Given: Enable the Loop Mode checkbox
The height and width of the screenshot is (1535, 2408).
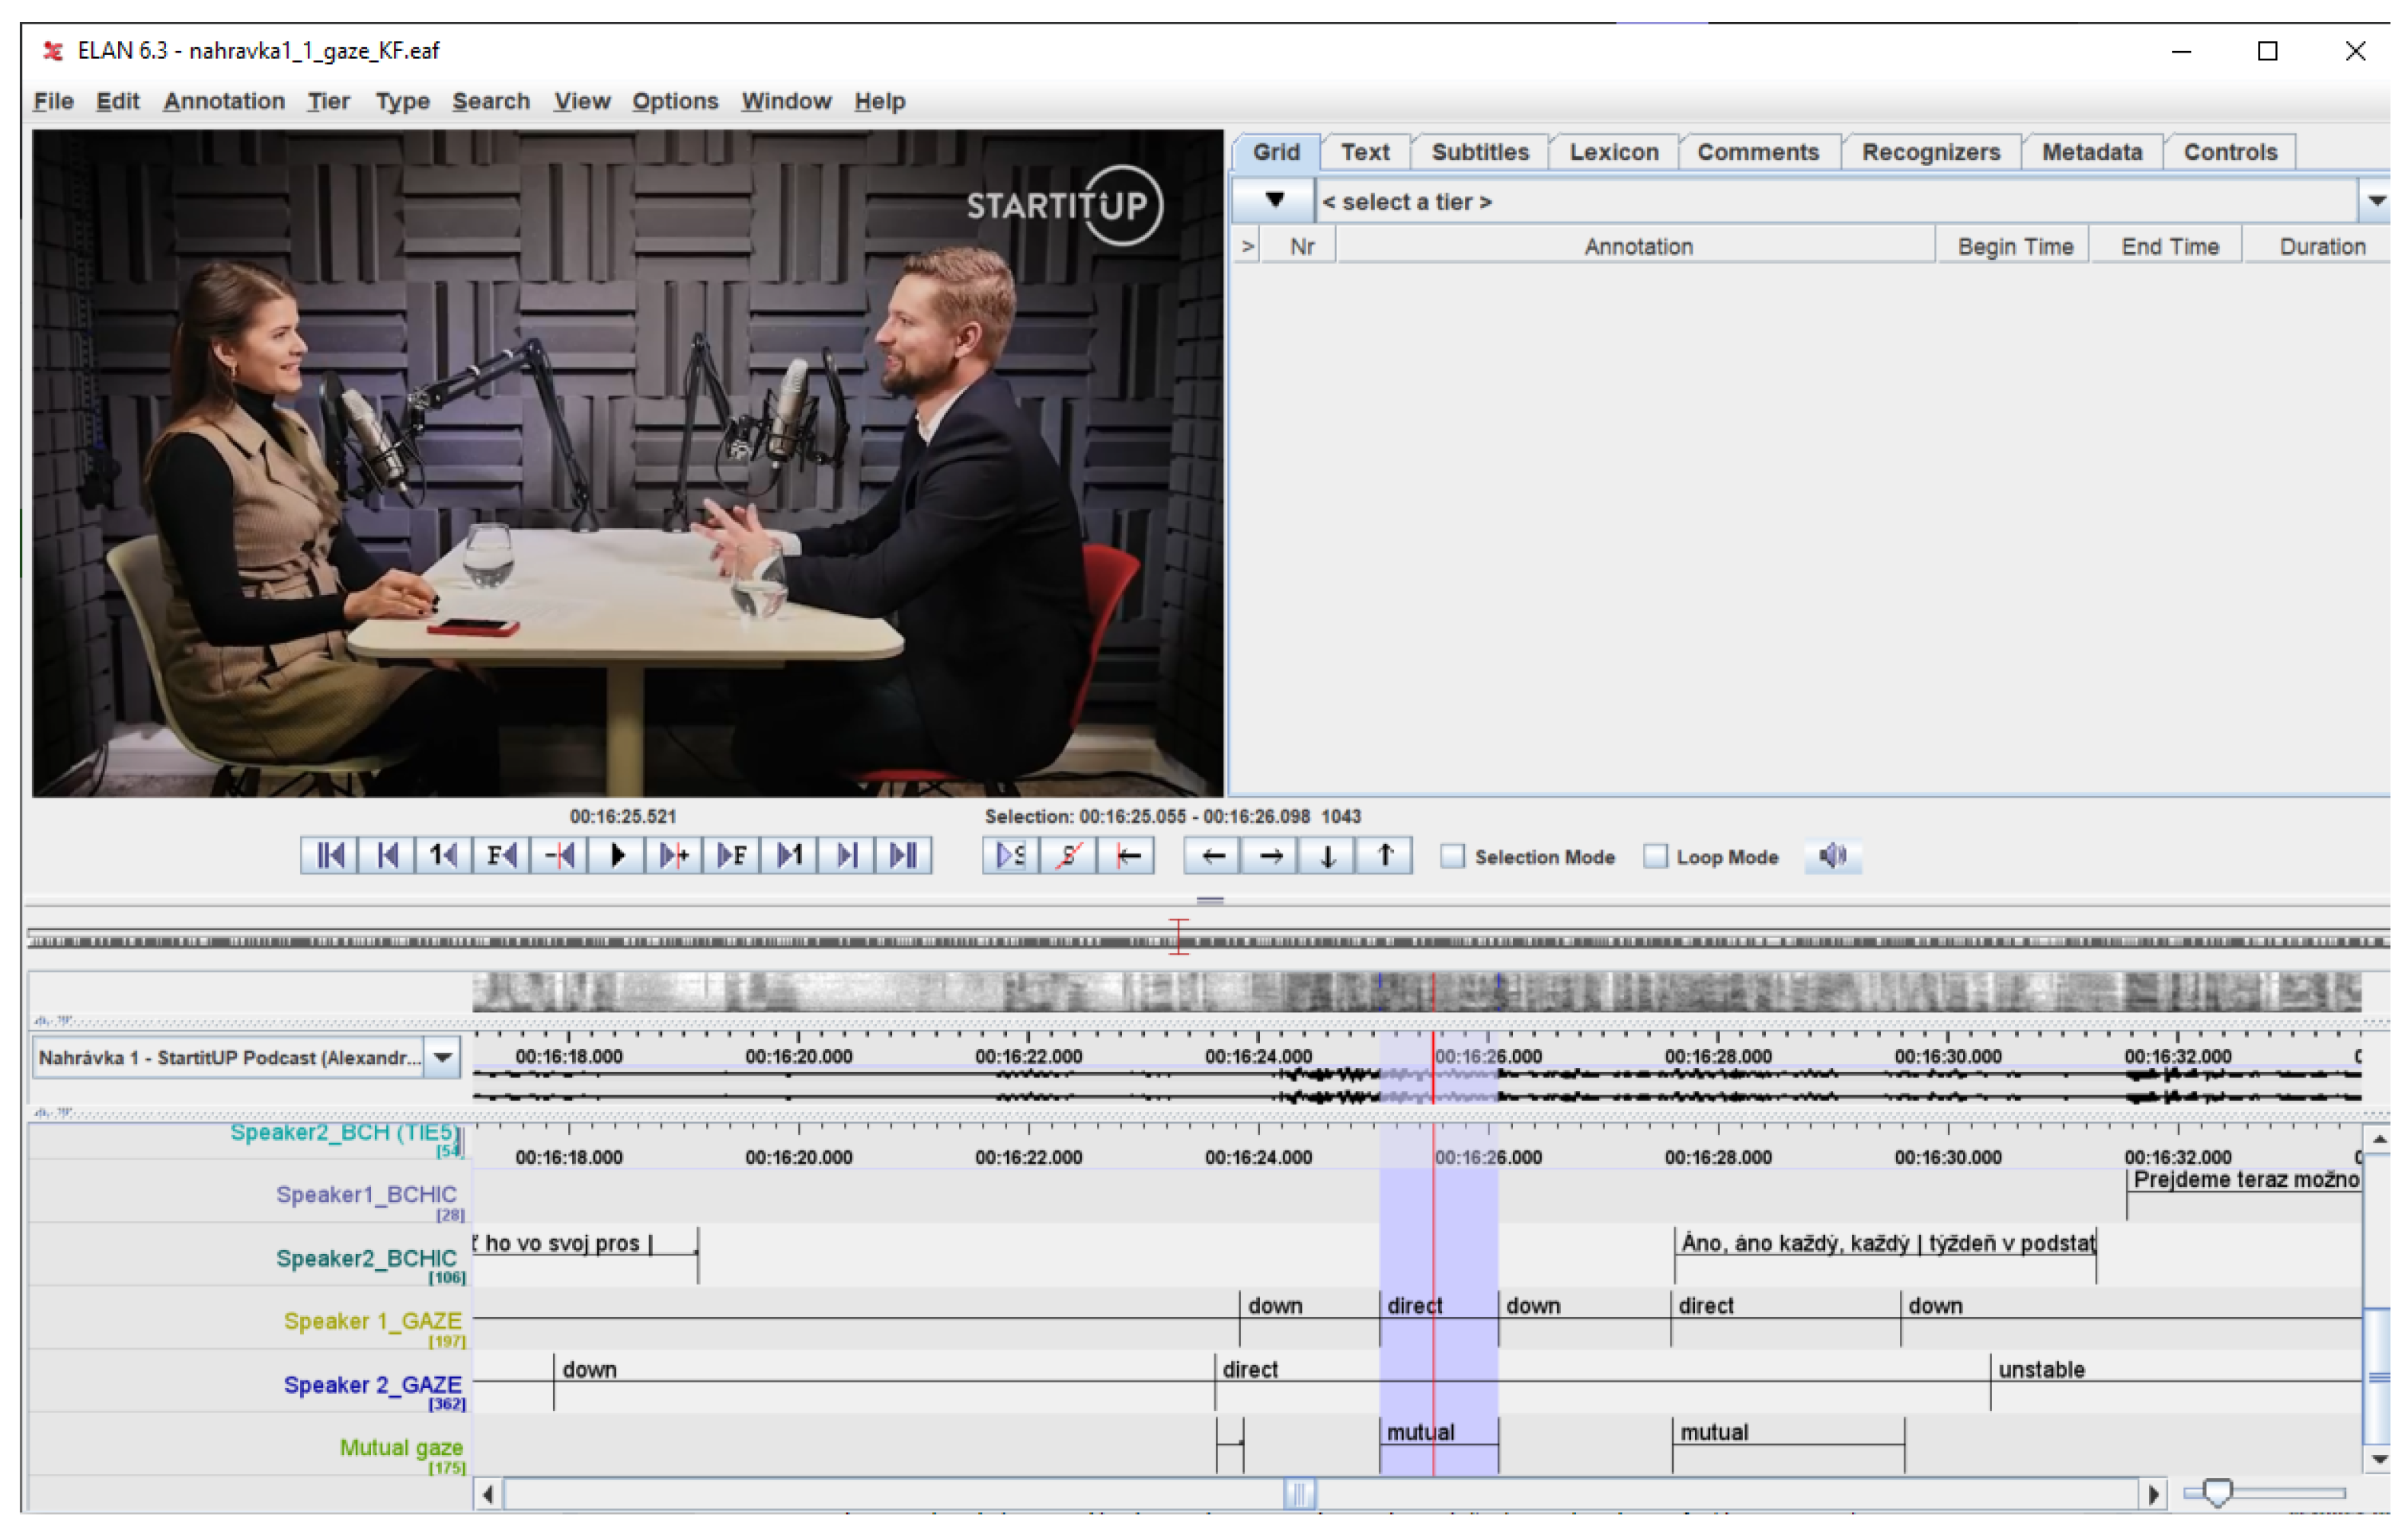Looking at the screenshot, I should [x=1656, y=857].
